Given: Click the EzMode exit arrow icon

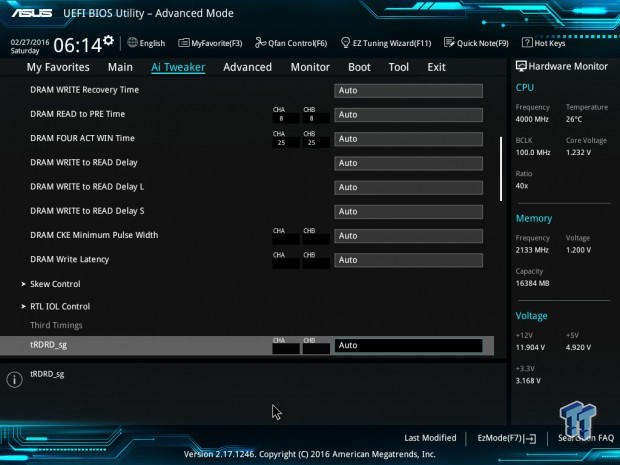Looking at the screenshot, I should pos(531,439).
